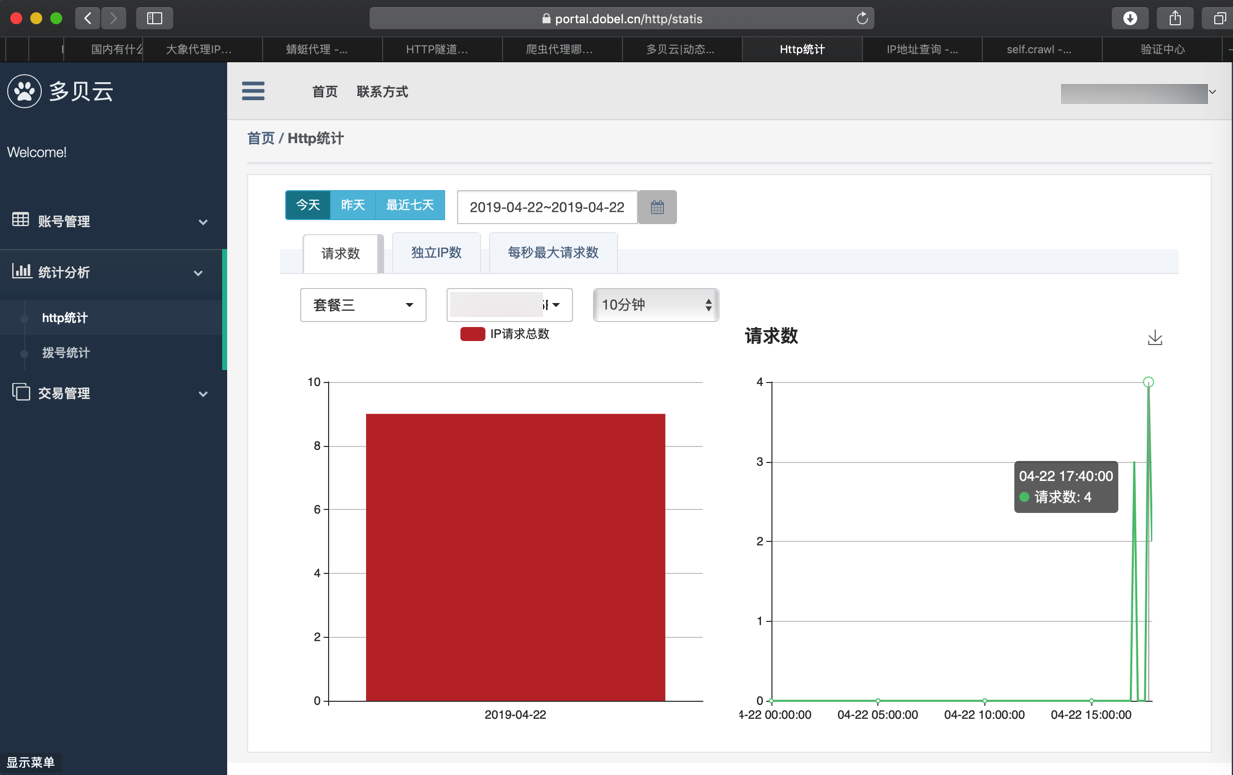This screenshot has height=775, width=1233.
Task: Switch to the HTTP隧道 browser tab
Action: point(437,49)
